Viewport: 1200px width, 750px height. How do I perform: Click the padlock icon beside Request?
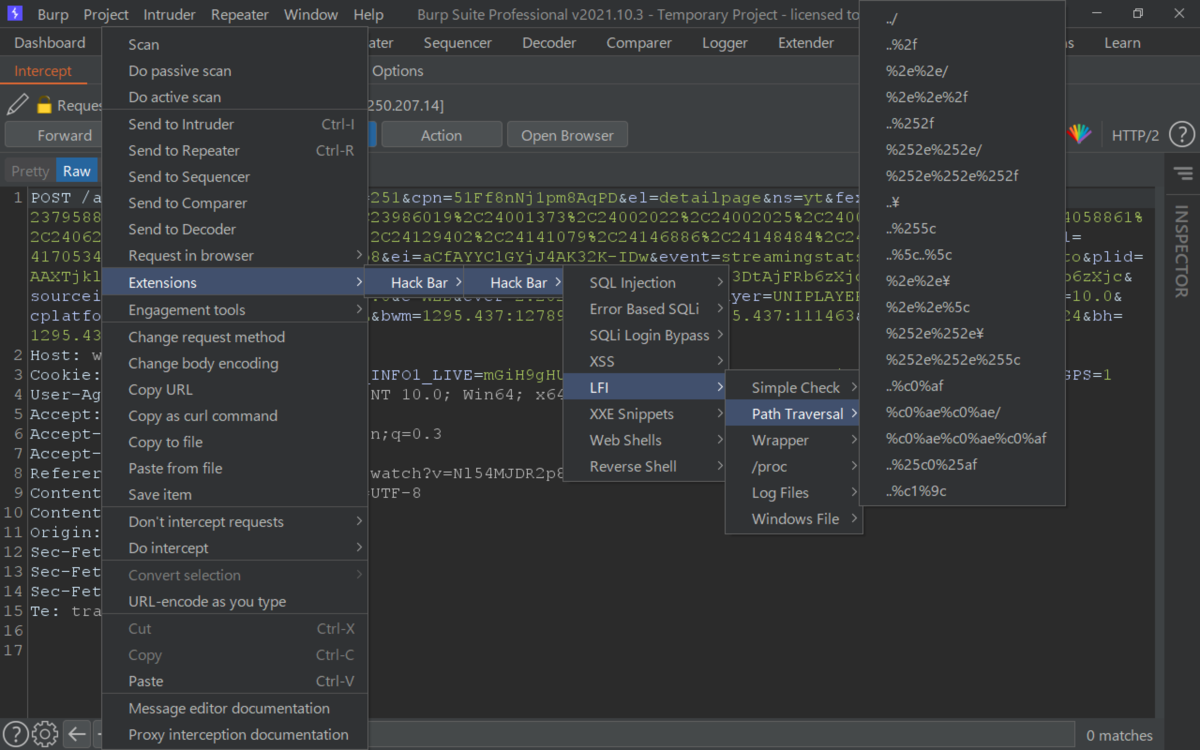click(44, 105)
